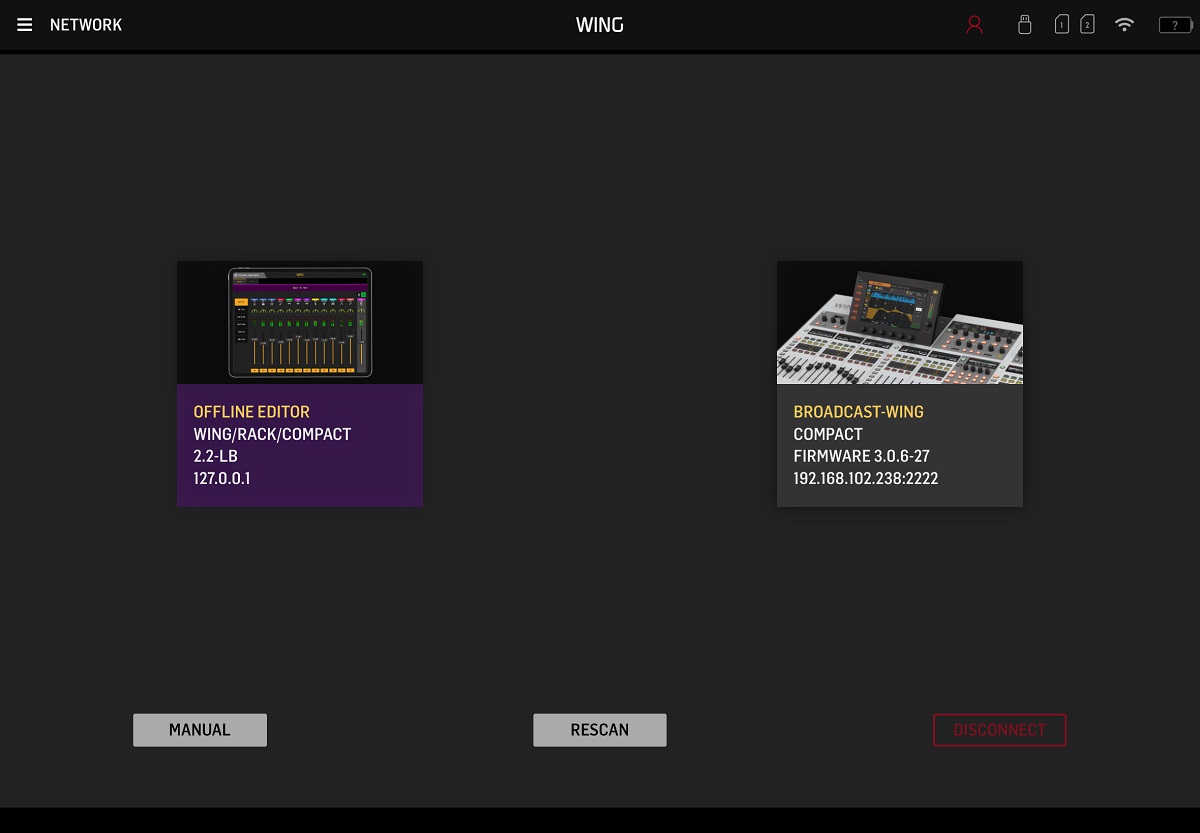Open the hamburger menu
The image size is (1200, 833).
tap(25, 25)
